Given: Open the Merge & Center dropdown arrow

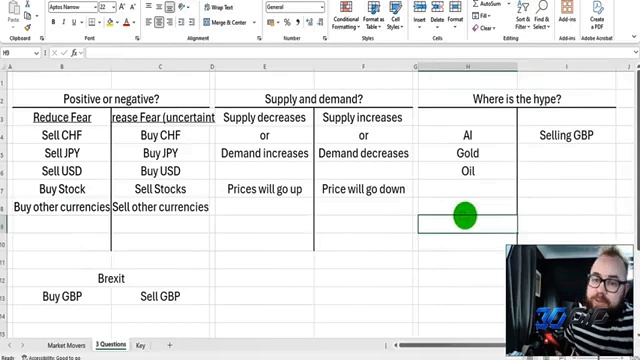Looking at the screenshot, I should pyautogui.click(x=254, y=22).
